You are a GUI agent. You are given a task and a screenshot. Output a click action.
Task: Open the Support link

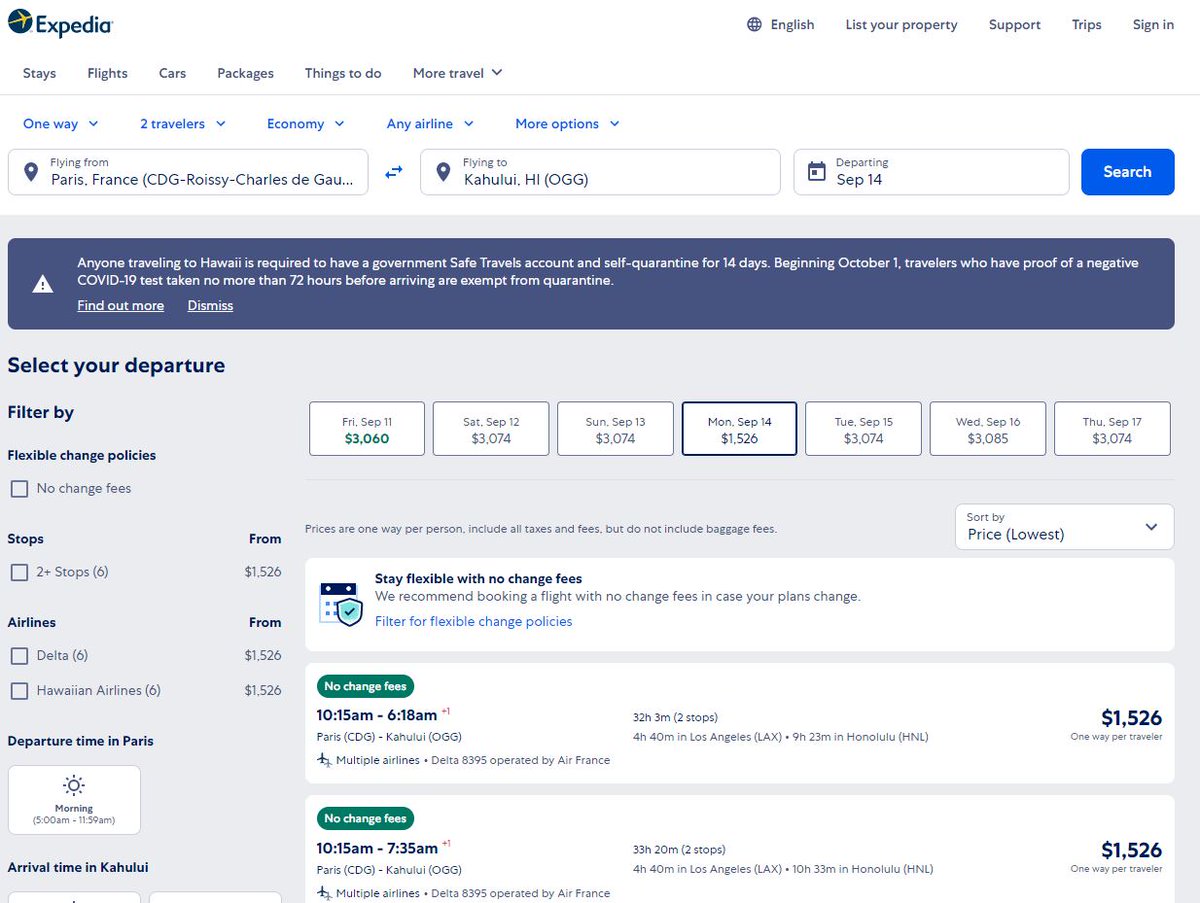coord(1015,25)
